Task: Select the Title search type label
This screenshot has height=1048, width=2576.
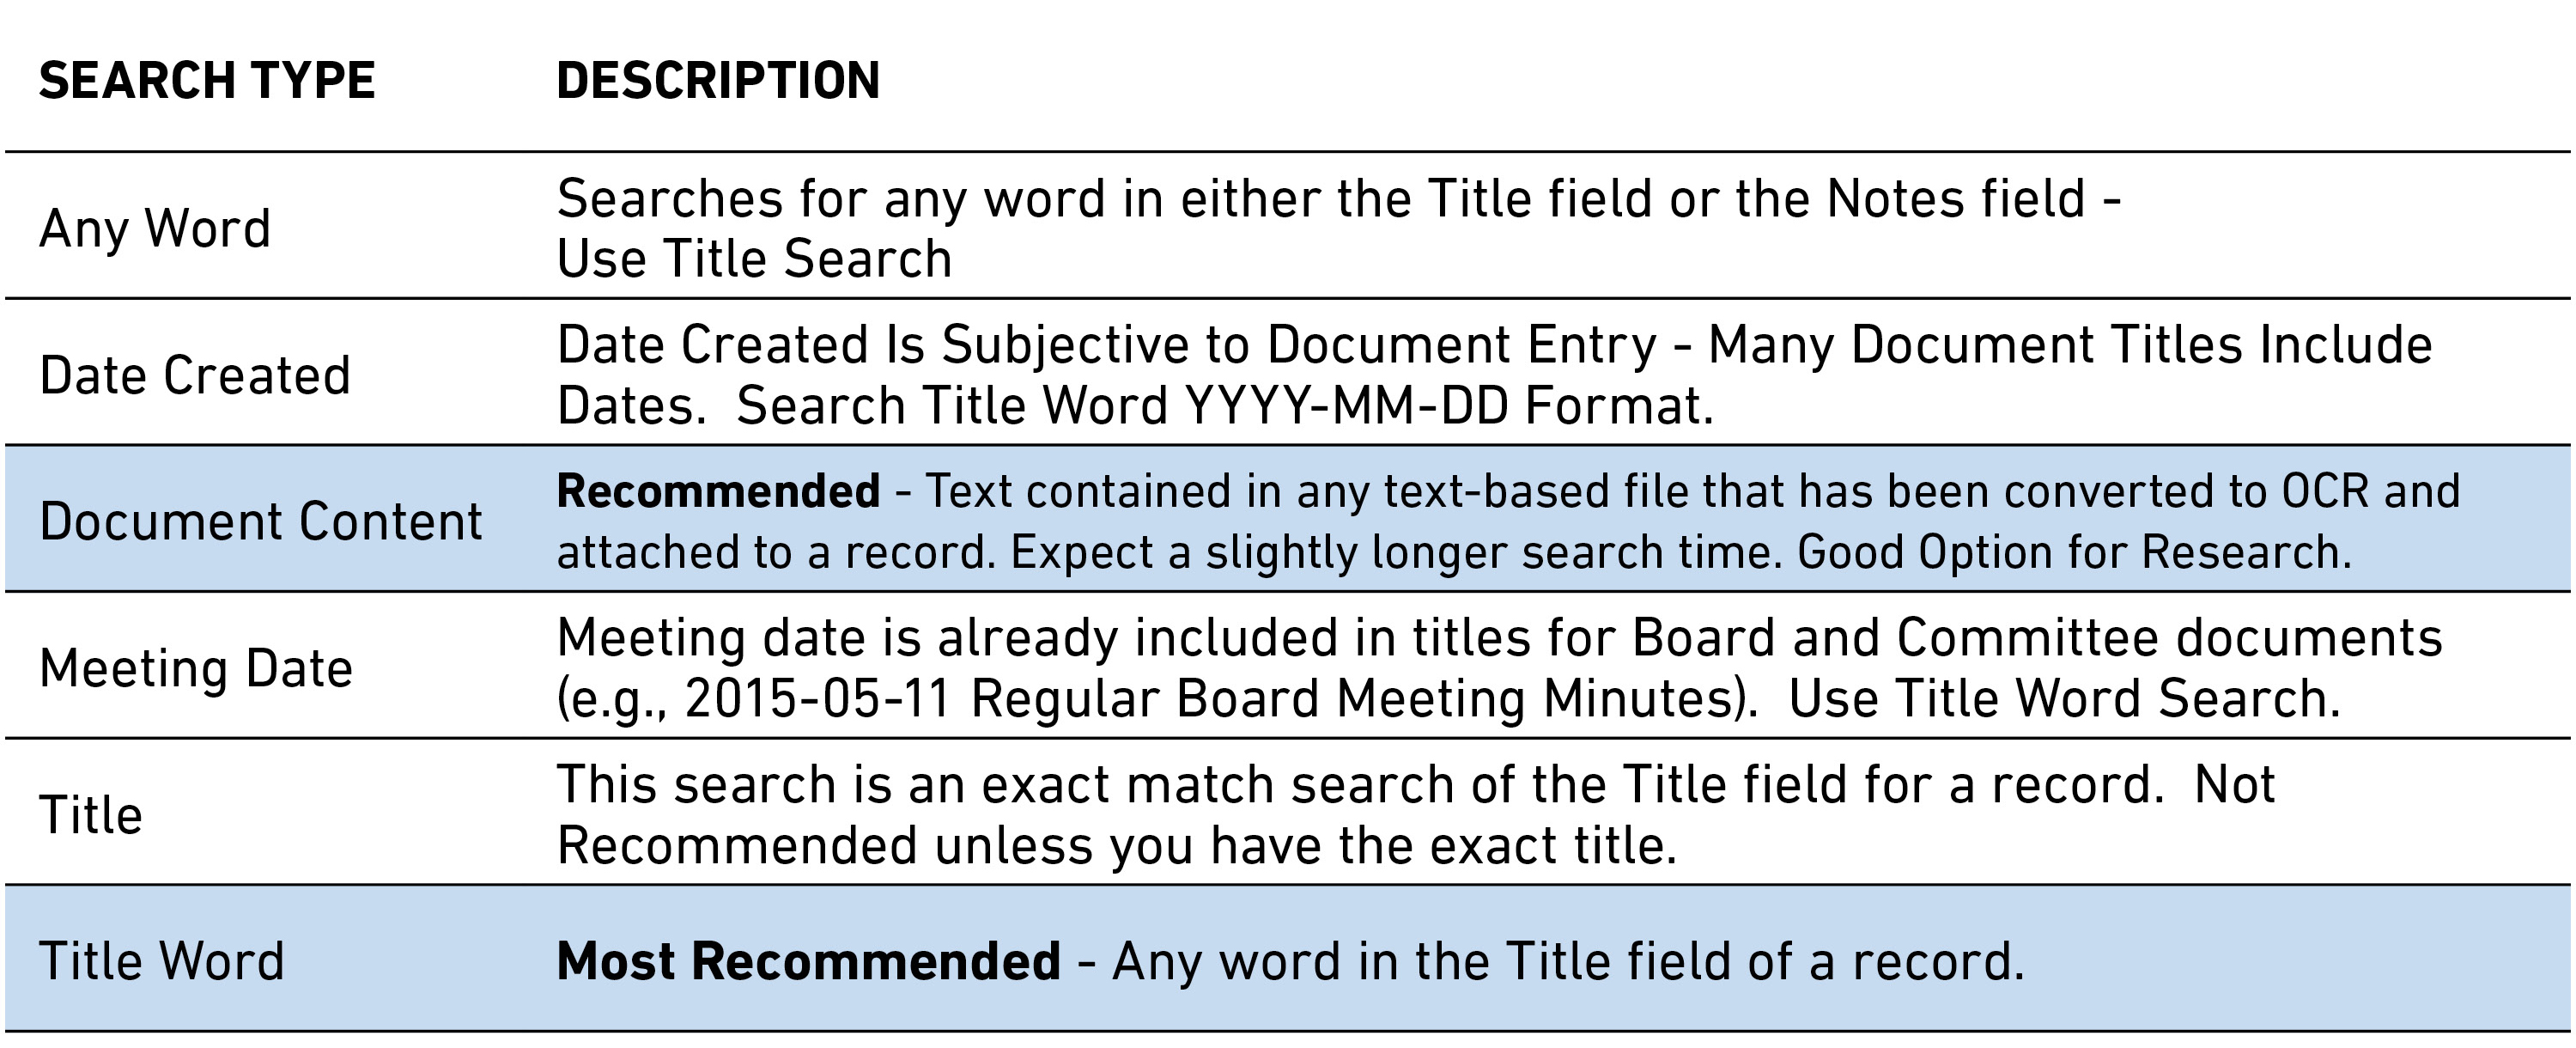Action: click(x=91, y=814)
